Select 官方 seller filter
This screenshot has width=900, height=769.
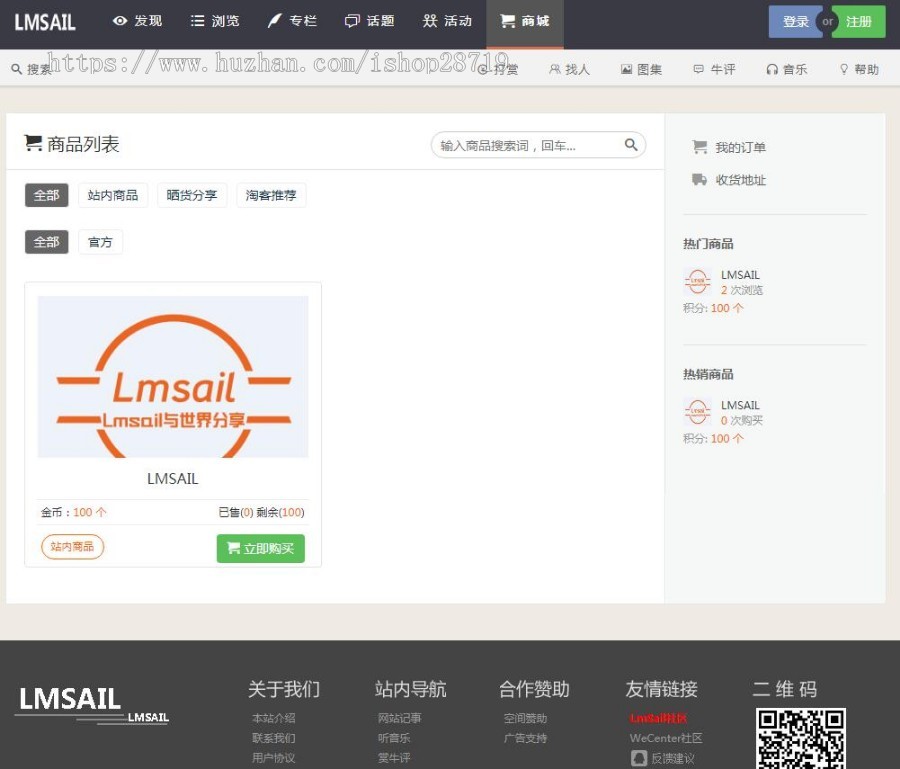click(100, 242)
